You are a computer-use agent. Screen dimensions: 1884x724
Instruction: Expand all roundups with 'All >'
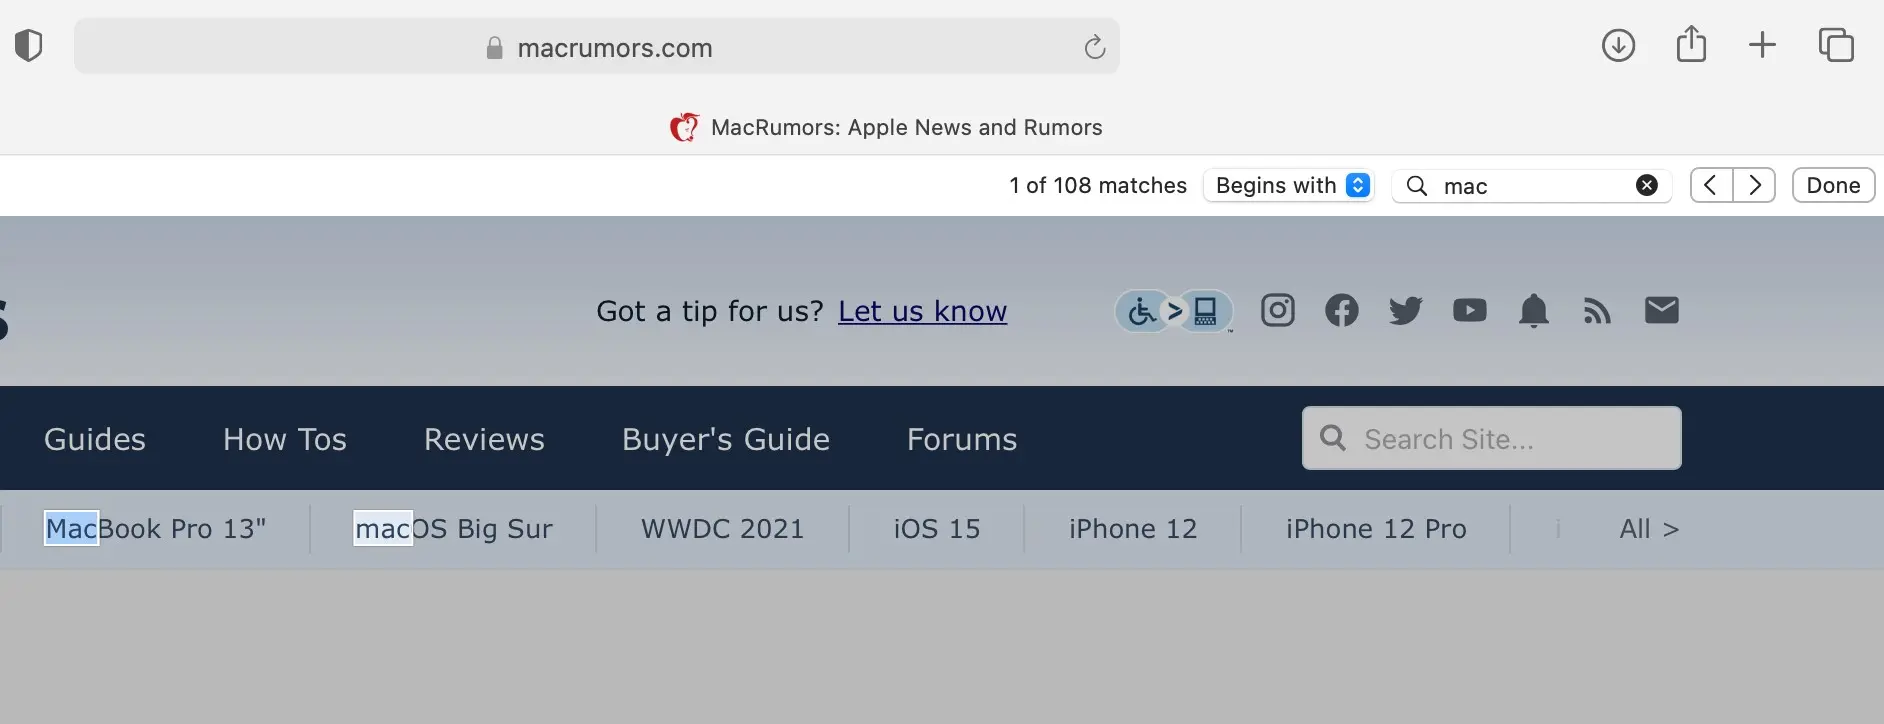pos(1649,528)
